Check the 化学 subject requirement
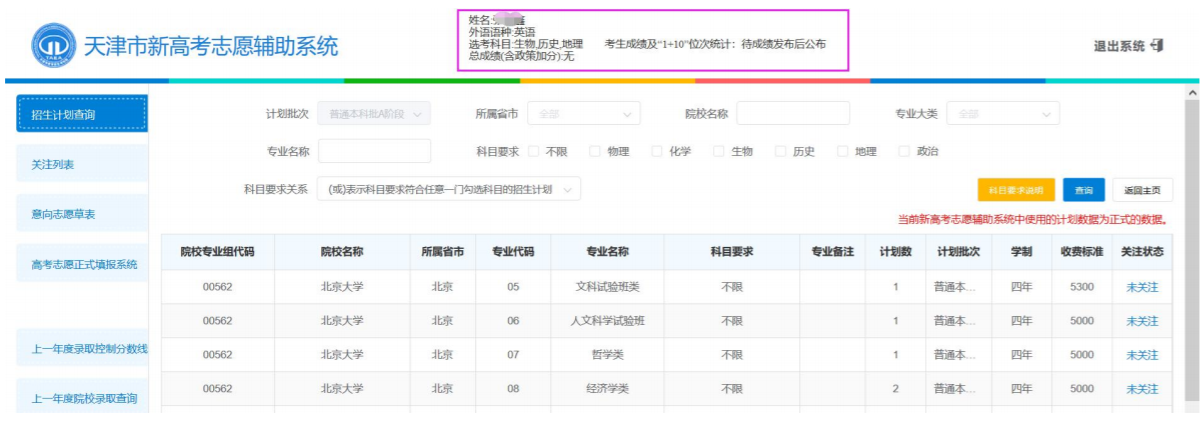Image resolution: width=1201 pixels, height=421 pixels. coord(657,152)
